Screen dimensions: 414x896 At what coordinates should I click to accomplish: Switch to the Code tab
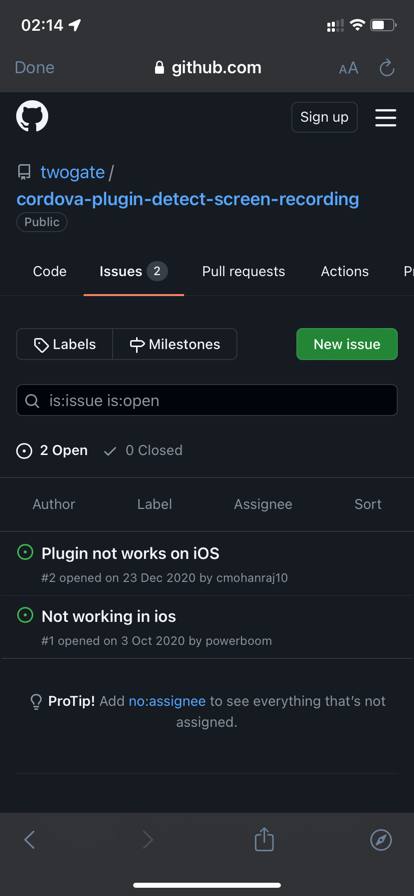click(x=50, y=271)
